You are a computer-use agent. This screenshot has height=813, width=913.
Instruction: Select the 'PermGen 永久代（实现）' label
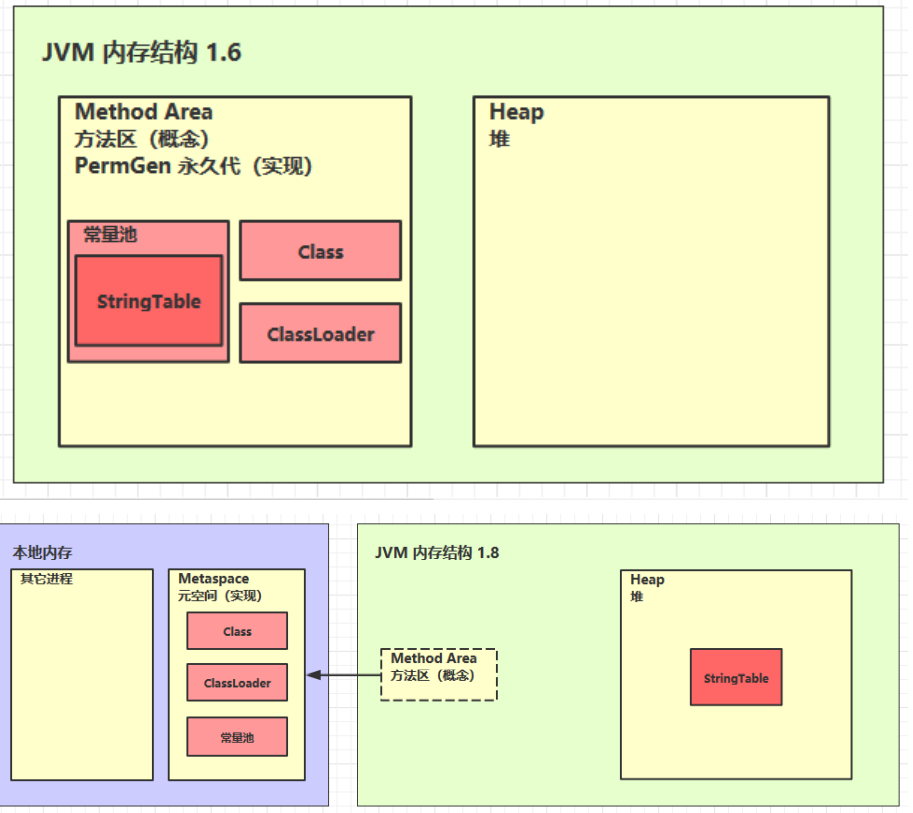(x=193, y=166)
